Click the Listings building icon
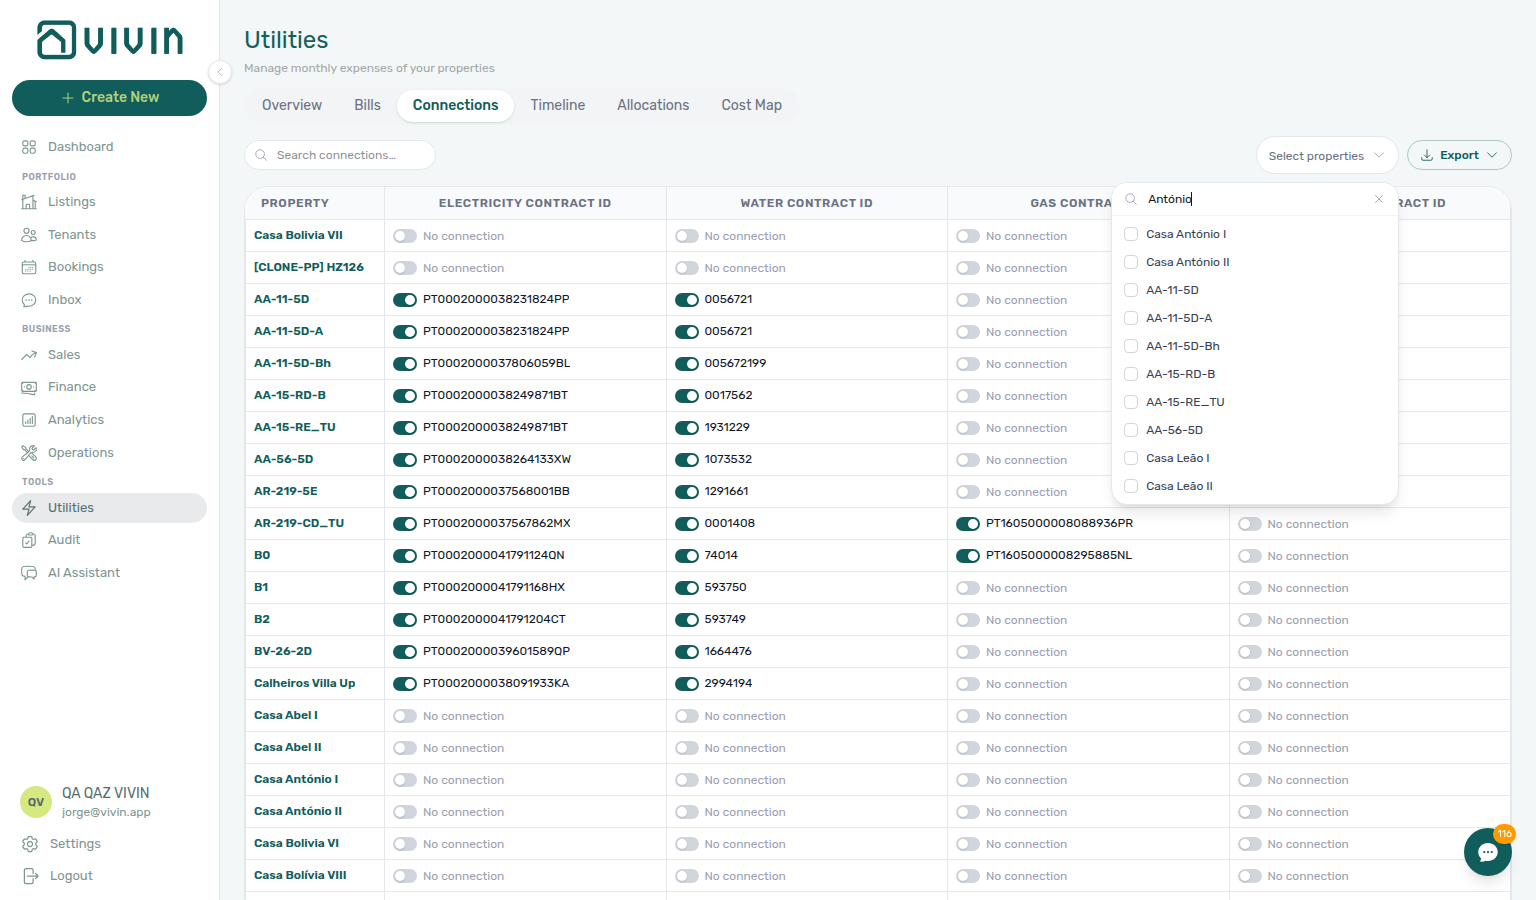1536x900 pixels. (x=29, y=202)
